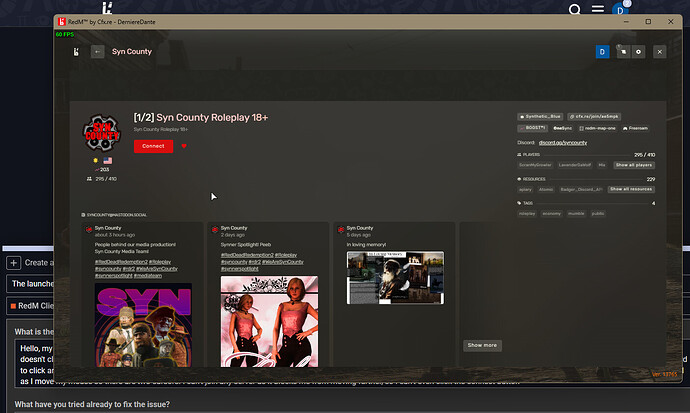The image size is (690, 413).
Task: Click the Badger_Discord_API resource chip
Action: tap(581, 190)
